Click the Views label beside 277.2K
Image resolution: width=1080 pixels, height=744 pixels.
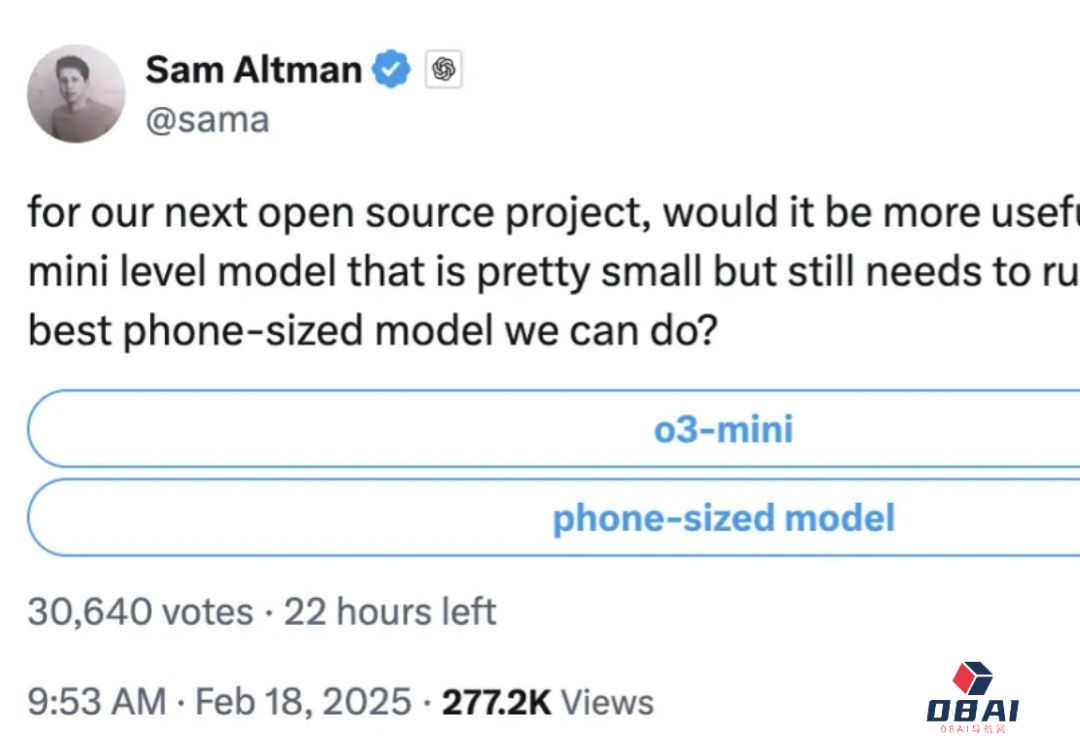click(607, 703)
